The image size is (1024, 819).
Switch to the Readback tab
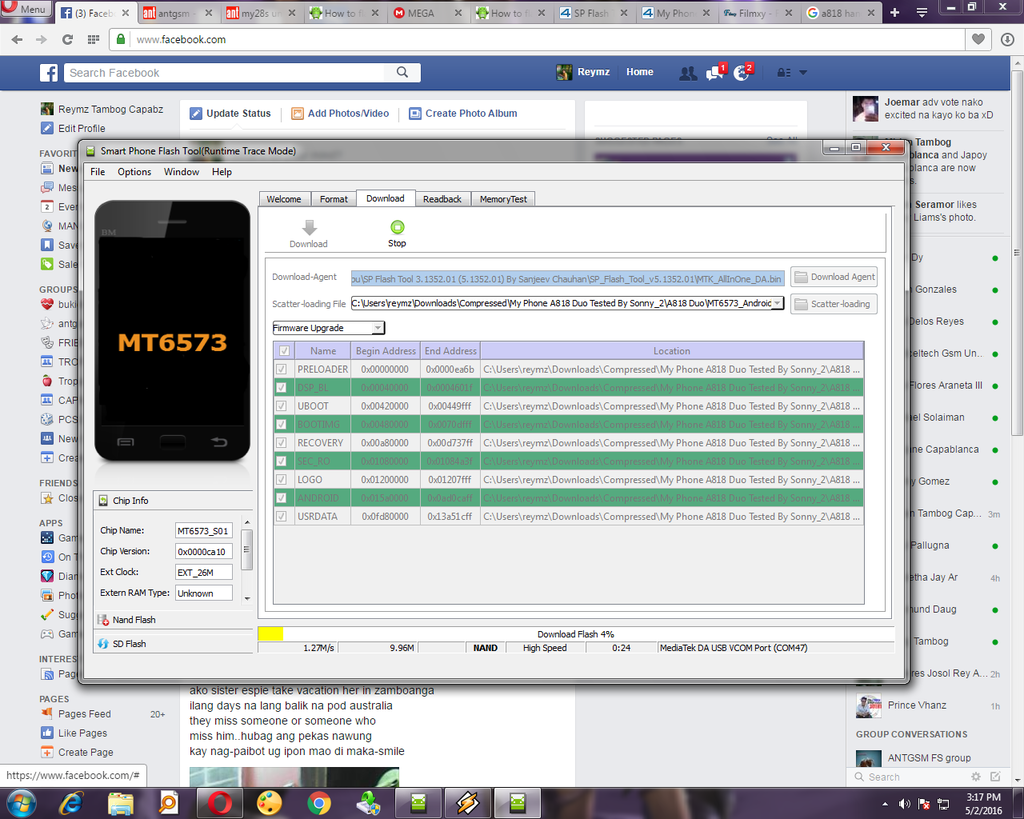(x=442, y=199)
